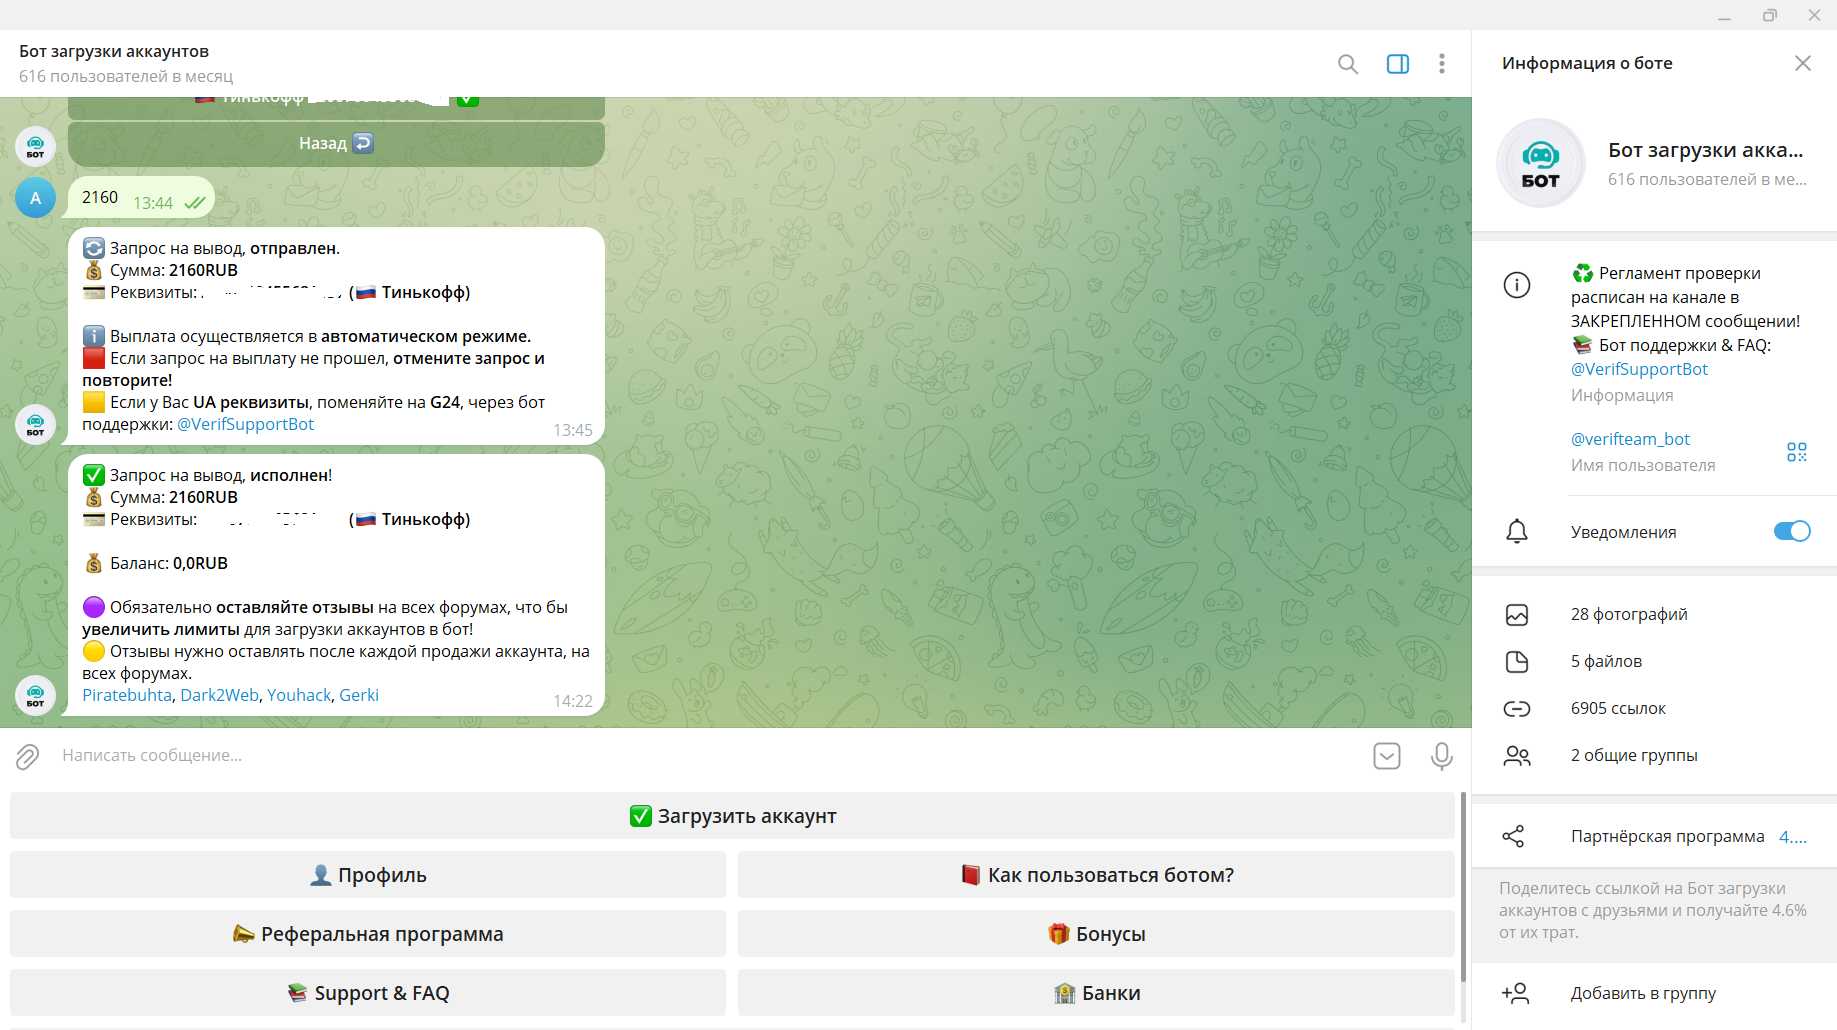The image size is (1837, 1030).
Task: Start voice message with microphone icon
Action: pyautogui.click(x=1441, y=756)
